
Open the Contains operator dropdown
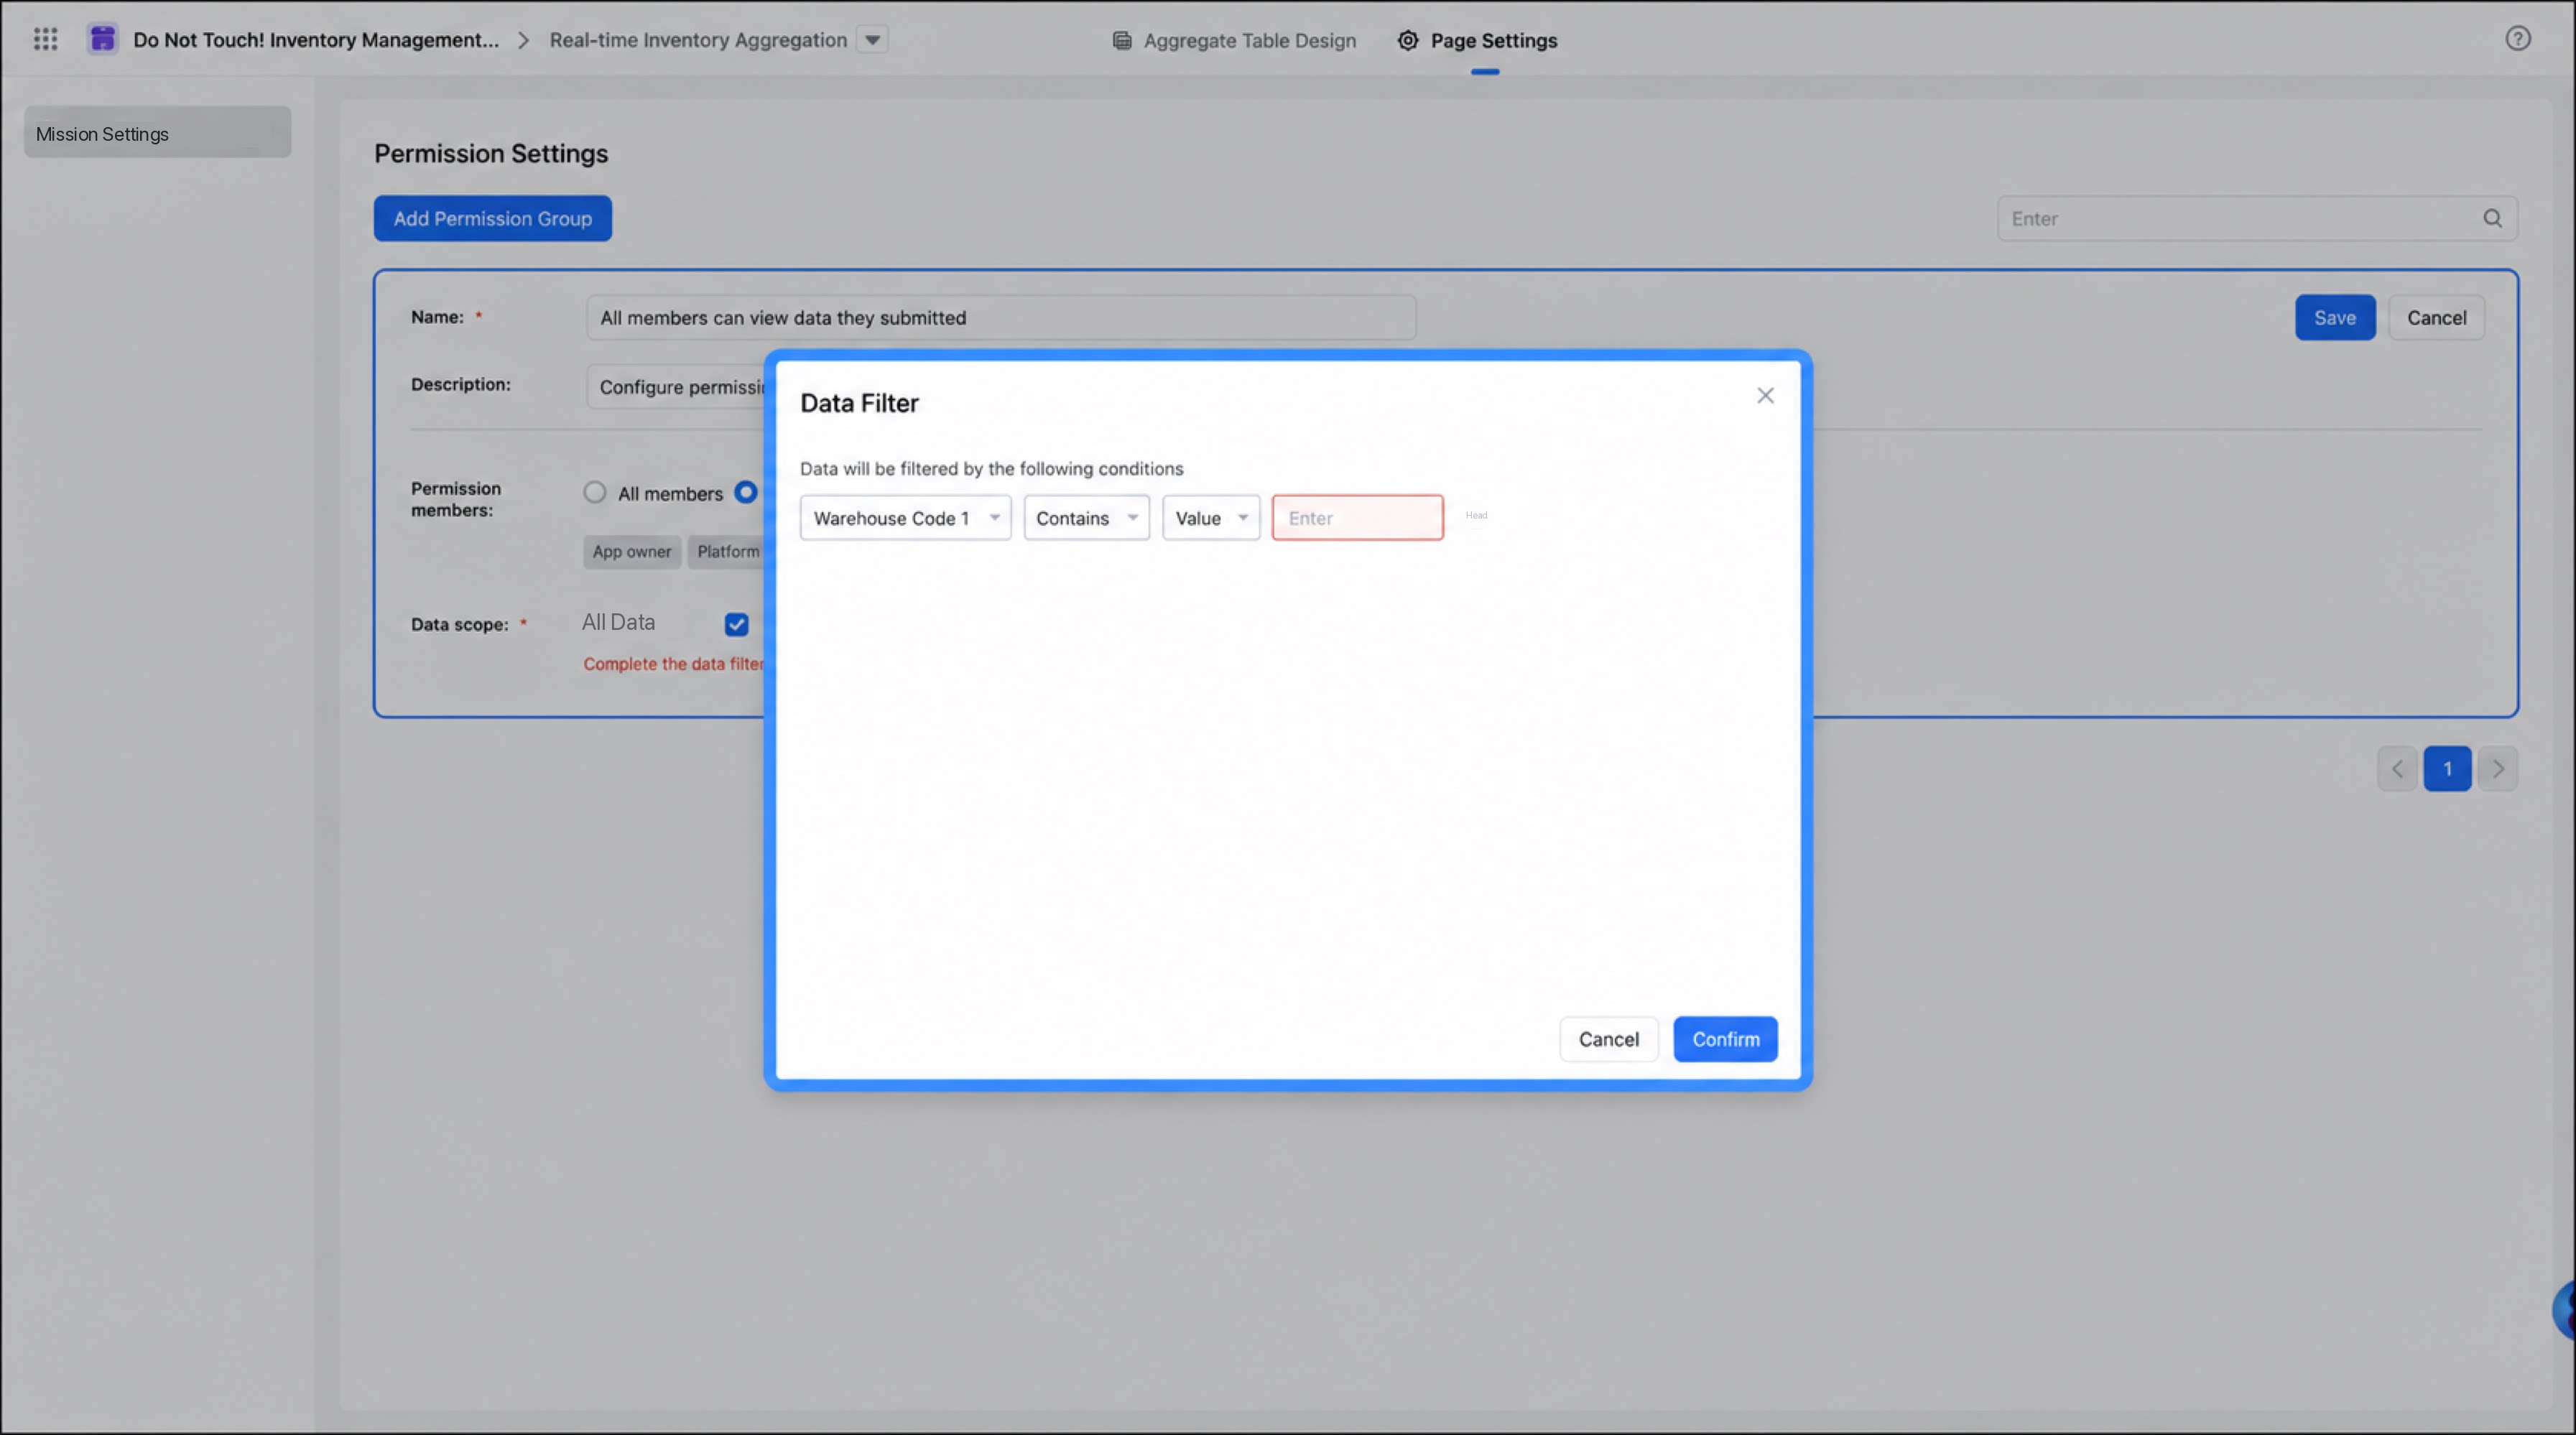(x=1086, y=518)
